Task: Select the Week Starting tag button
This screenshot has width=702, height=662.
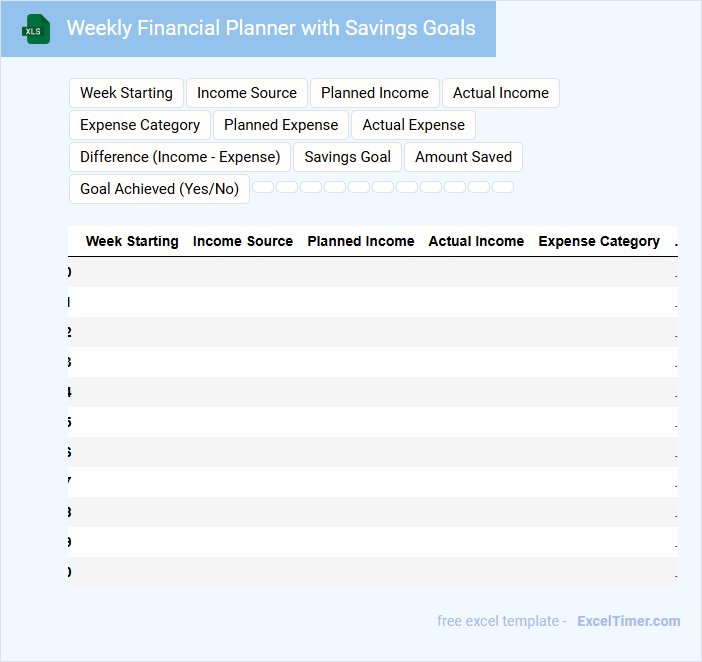Action: [126, 93]
